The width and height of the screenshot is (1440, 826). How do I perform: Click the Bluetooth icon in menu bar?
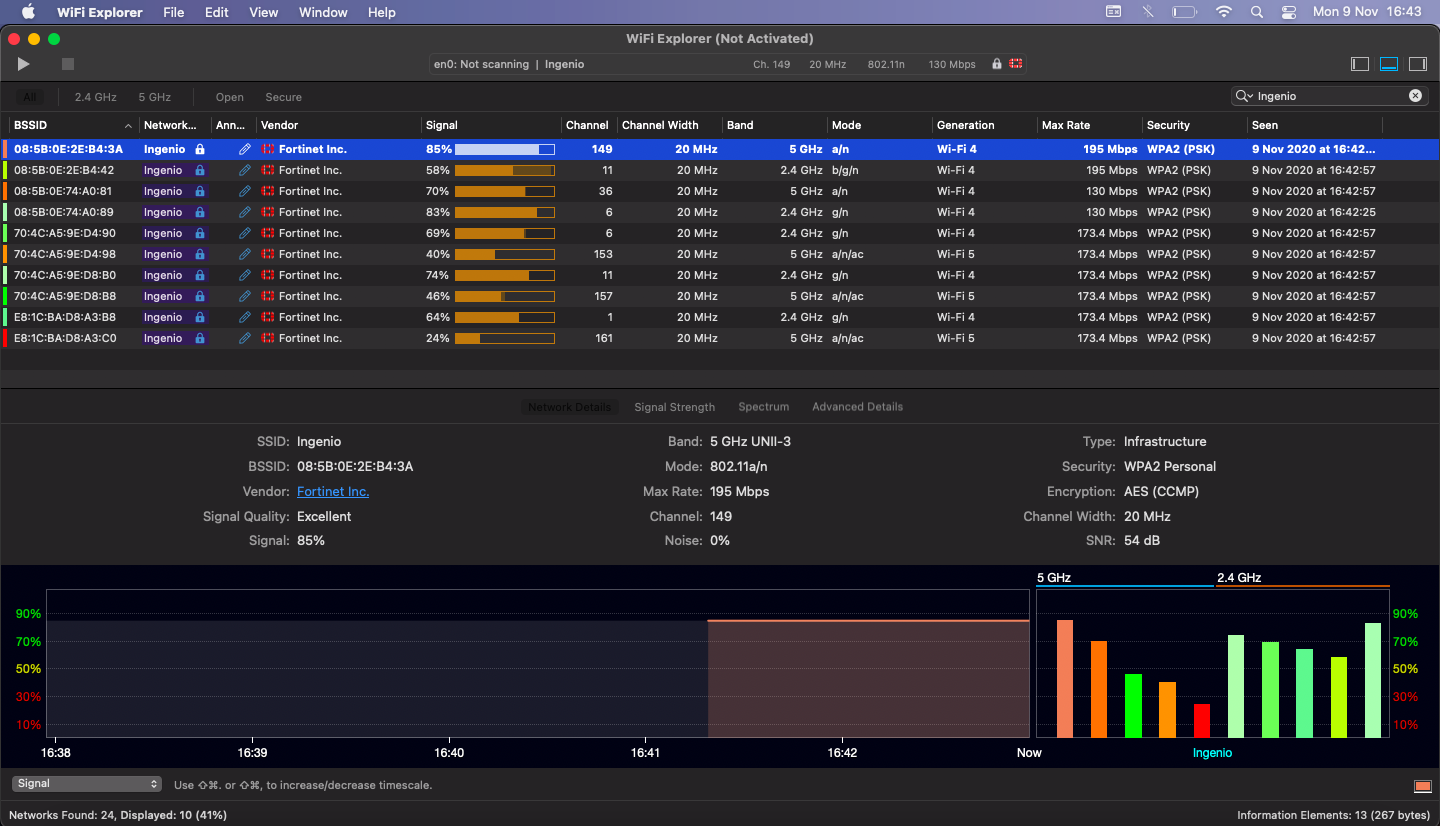[x=1148, y=12]
